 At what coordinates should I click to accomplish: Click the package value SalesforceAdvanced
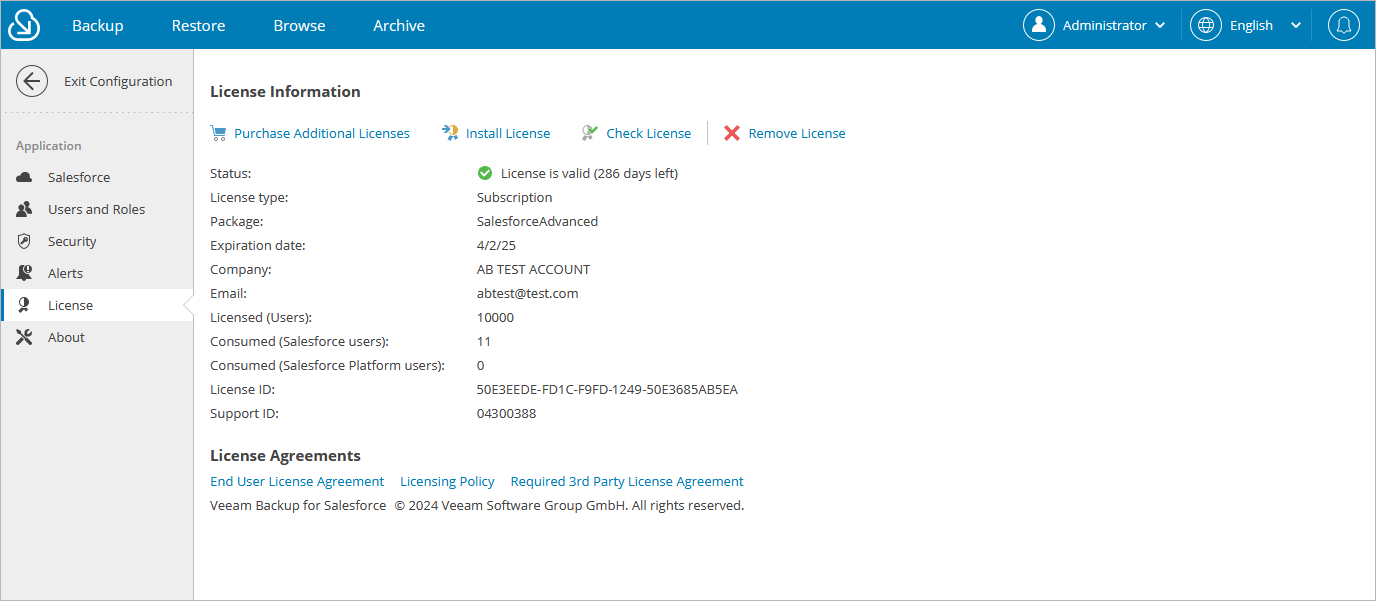[x=537, y=221]
